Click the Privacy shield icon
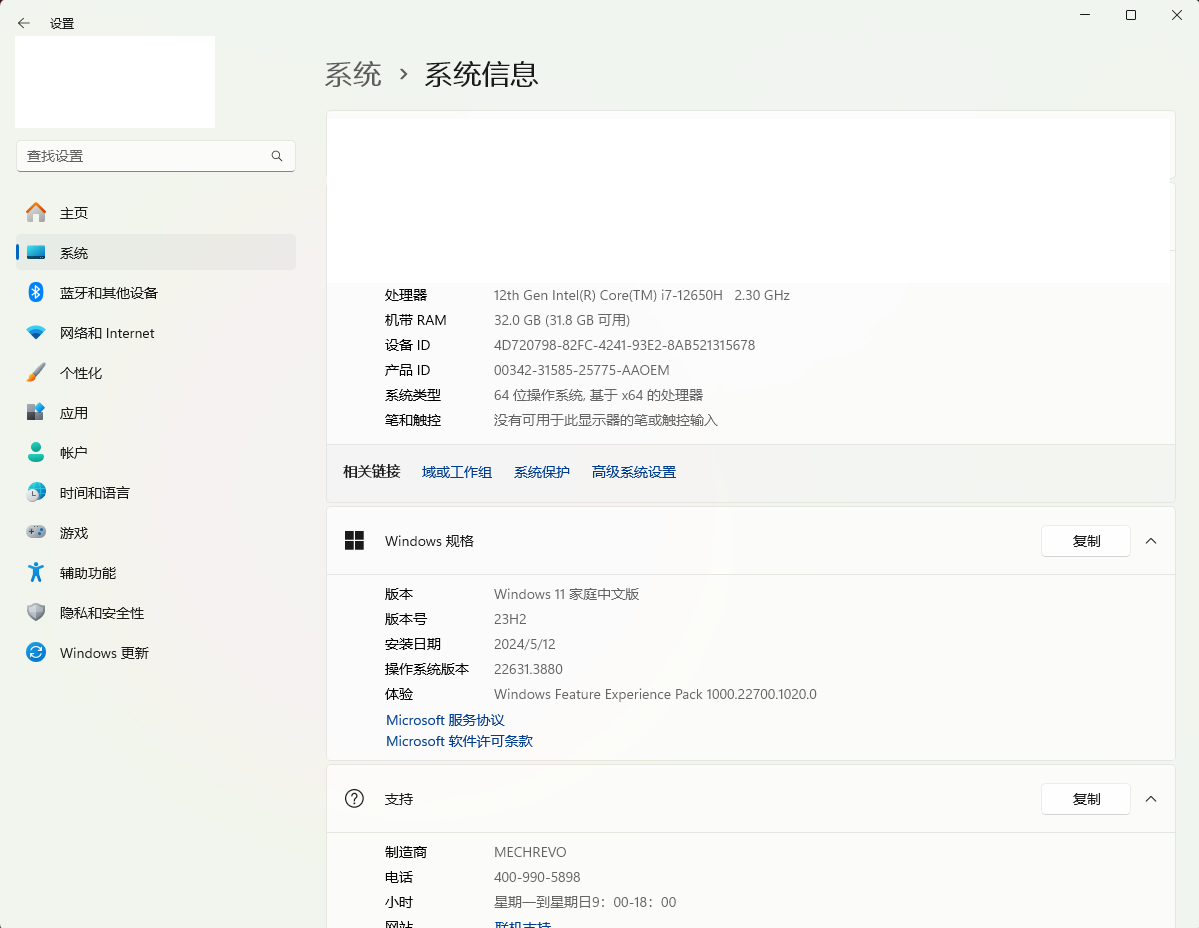The width and height of the screenshot is (1199, 928). [x=36, y=612]
